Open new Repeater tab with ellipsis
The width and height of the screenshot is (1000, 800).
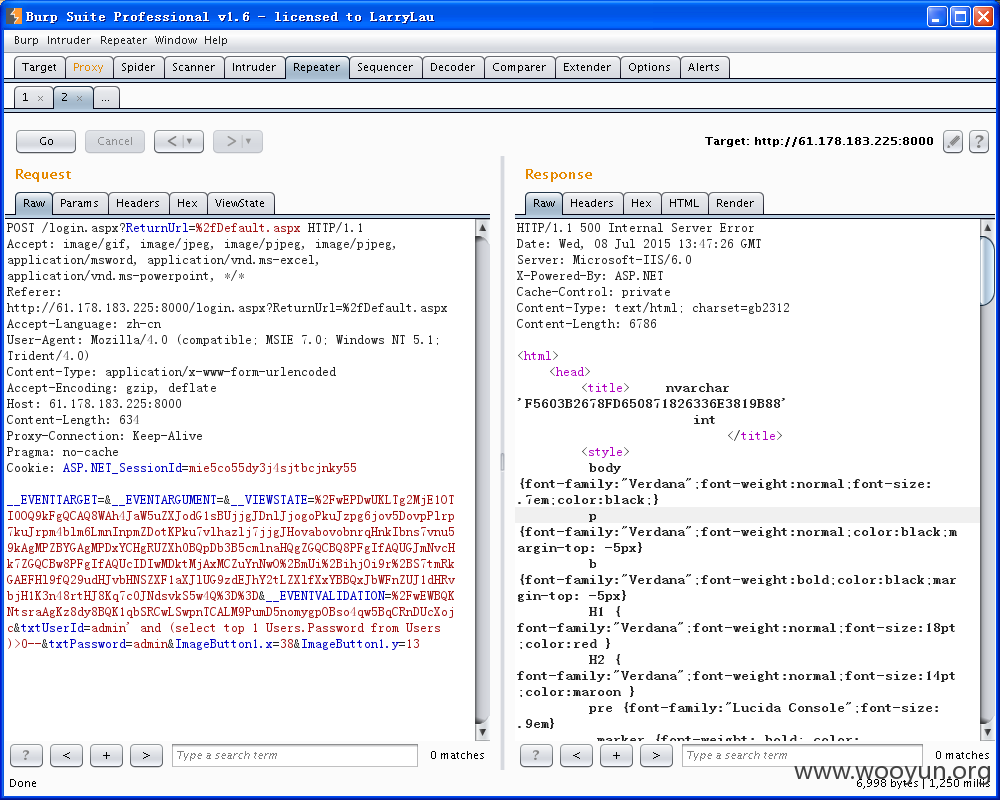pos(106,98)
